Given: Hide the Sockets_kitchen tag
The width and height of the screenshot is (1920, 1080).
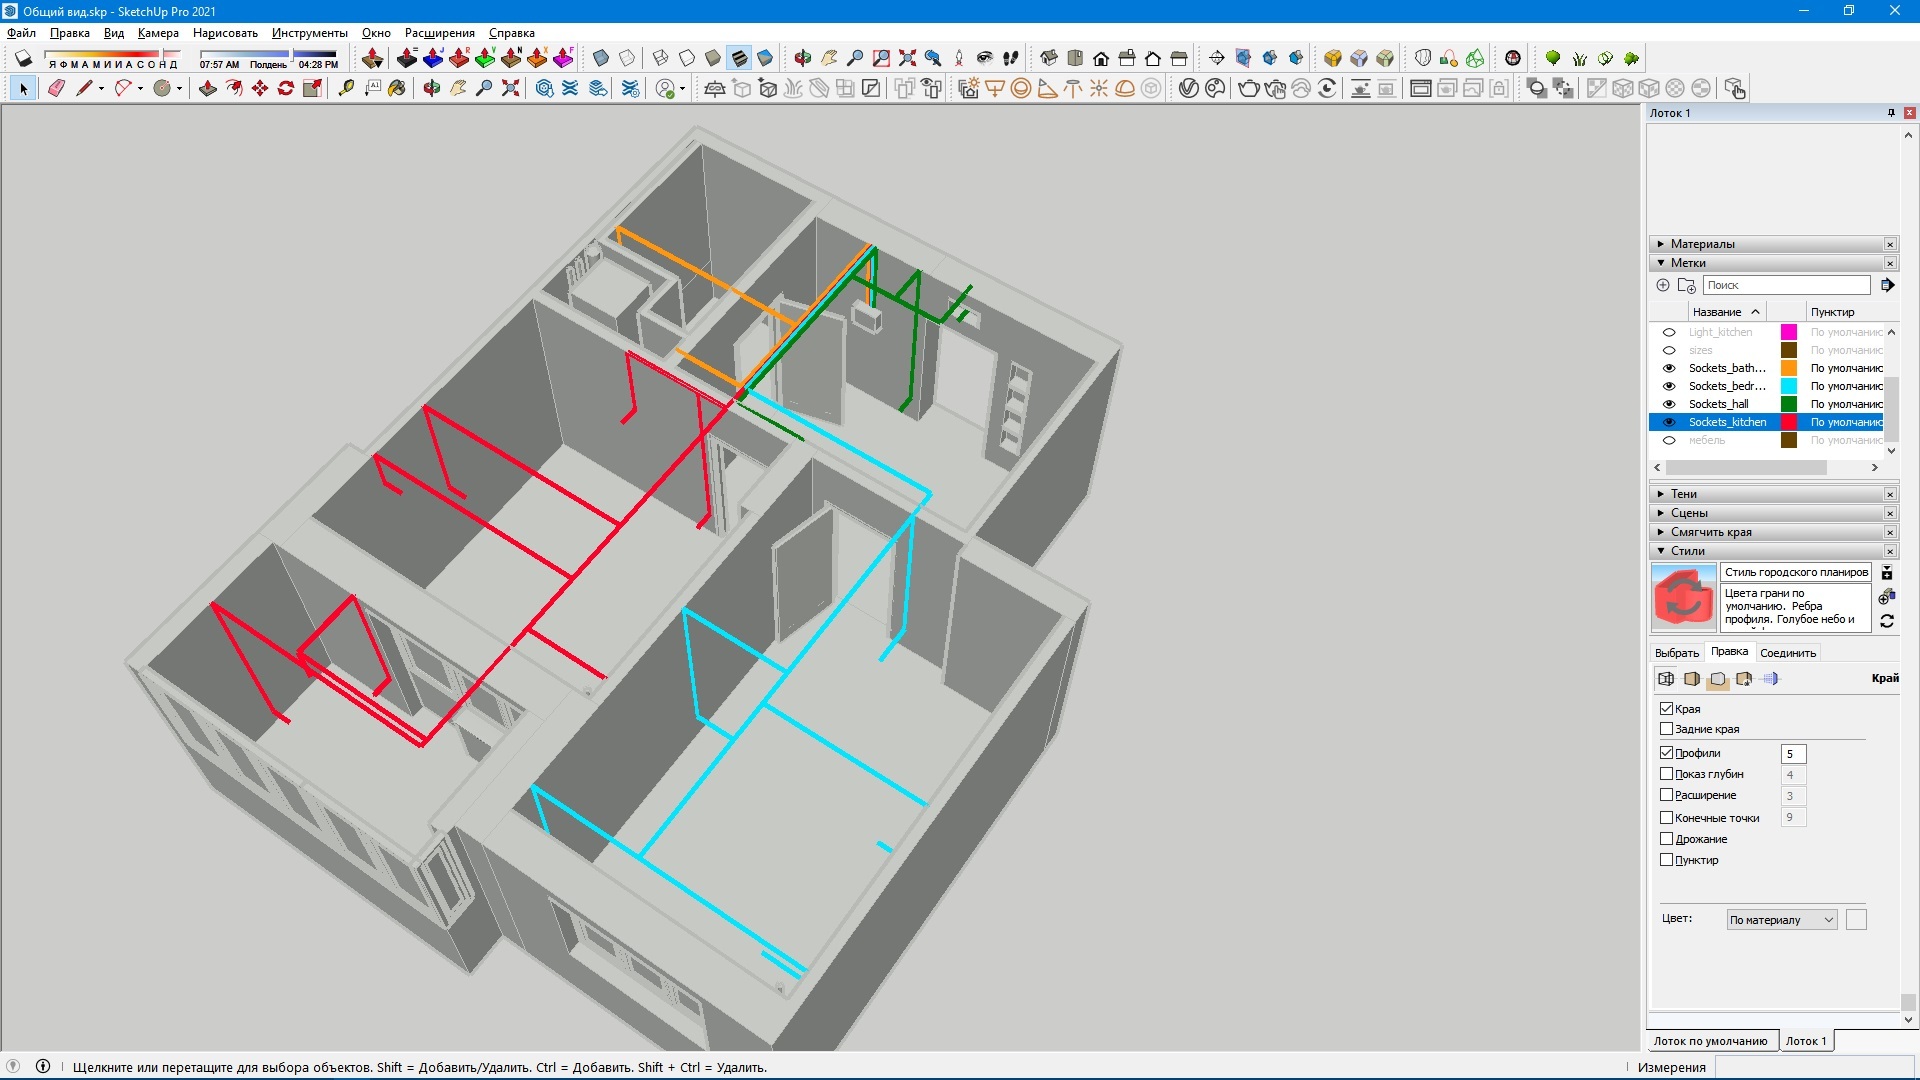Looking at the screenshot, I should [x=1669, y=423].
